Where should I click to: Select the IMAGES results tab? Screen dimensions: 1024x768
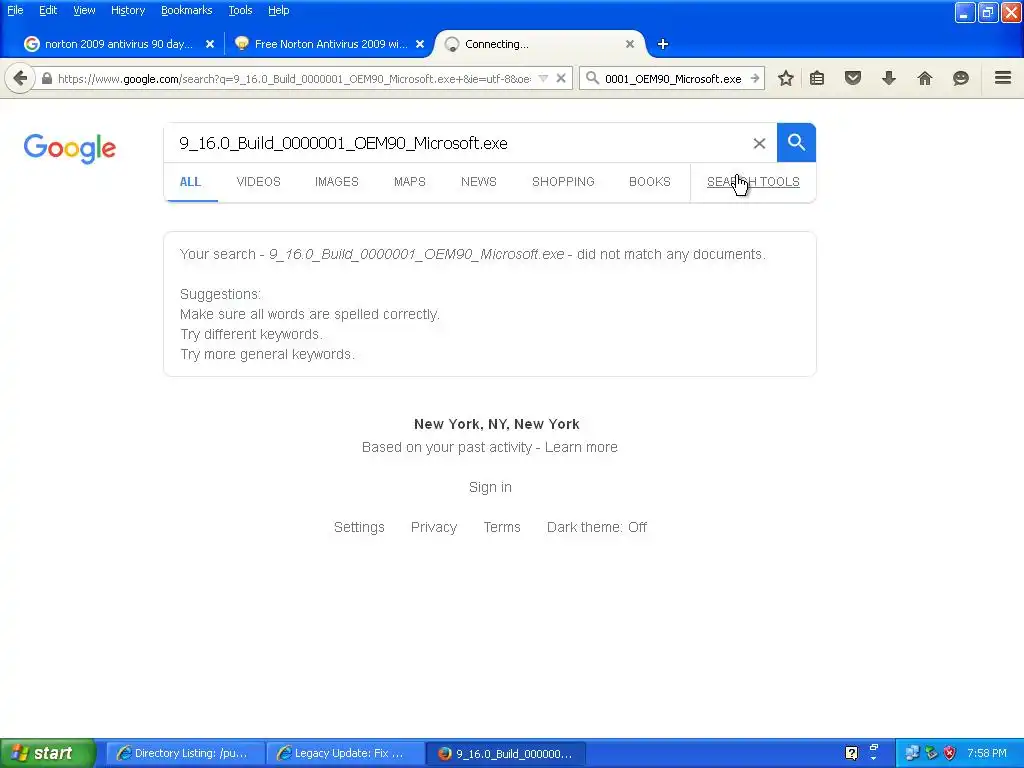tap(337, 182)
